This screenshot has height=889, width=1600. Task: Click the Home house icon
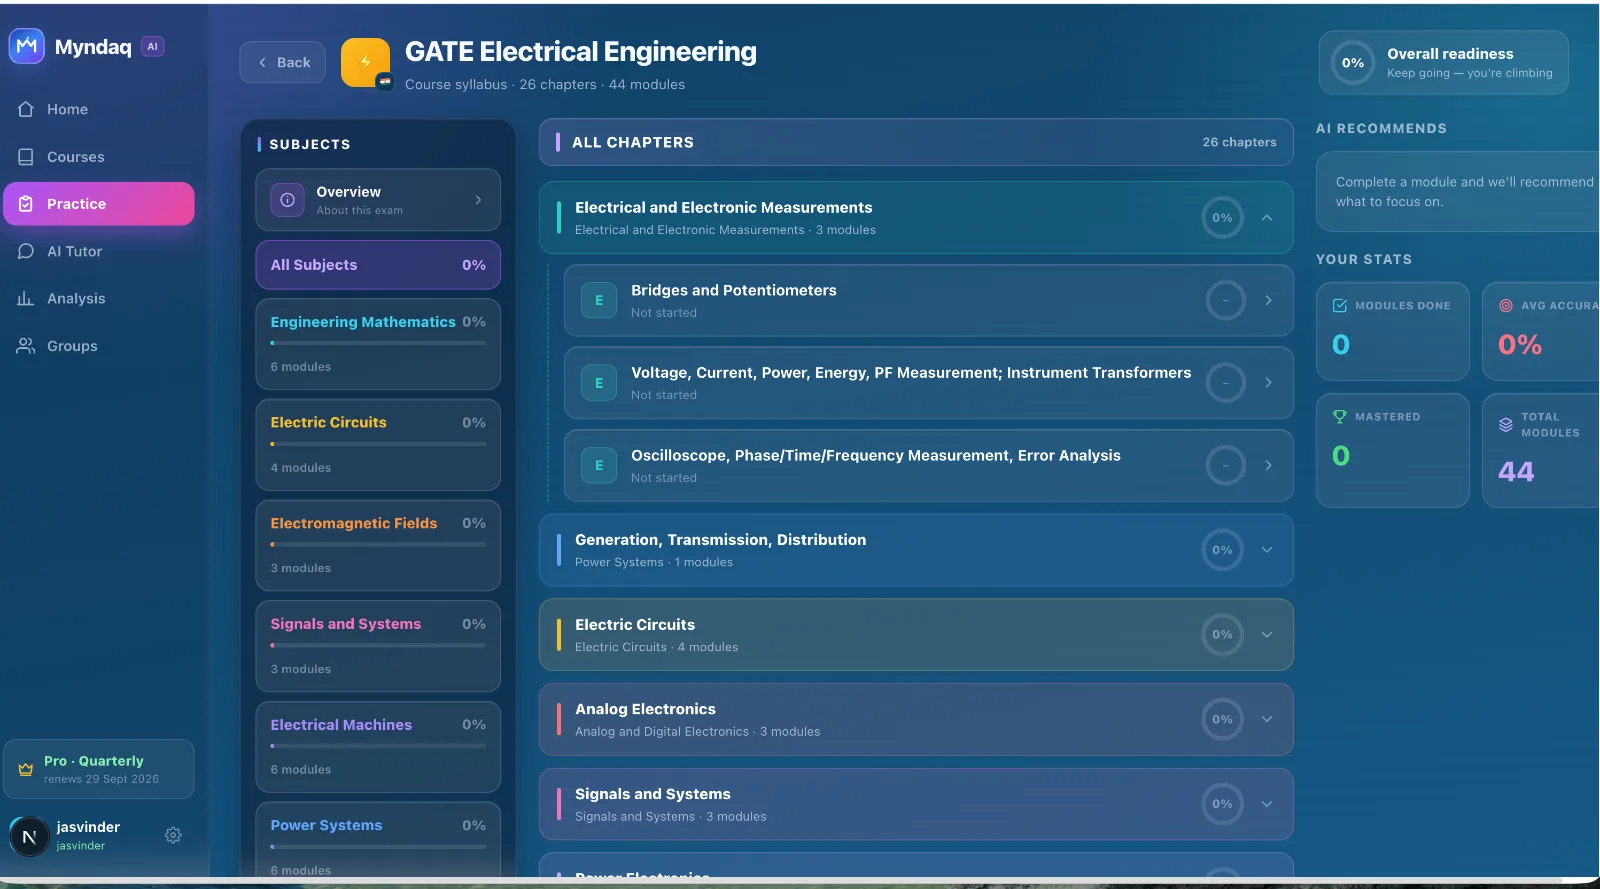[26, 109]
